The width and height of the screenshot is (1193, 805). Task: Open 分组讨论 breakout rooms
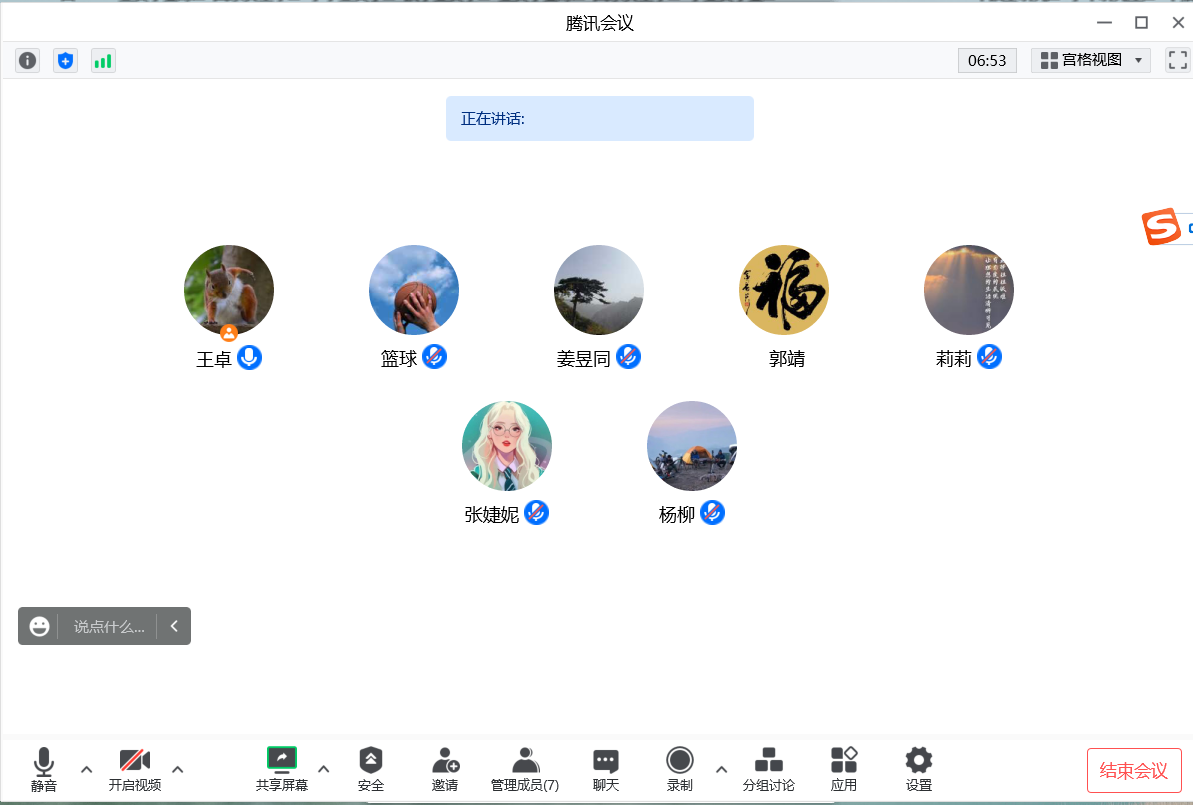coord(768,768)
